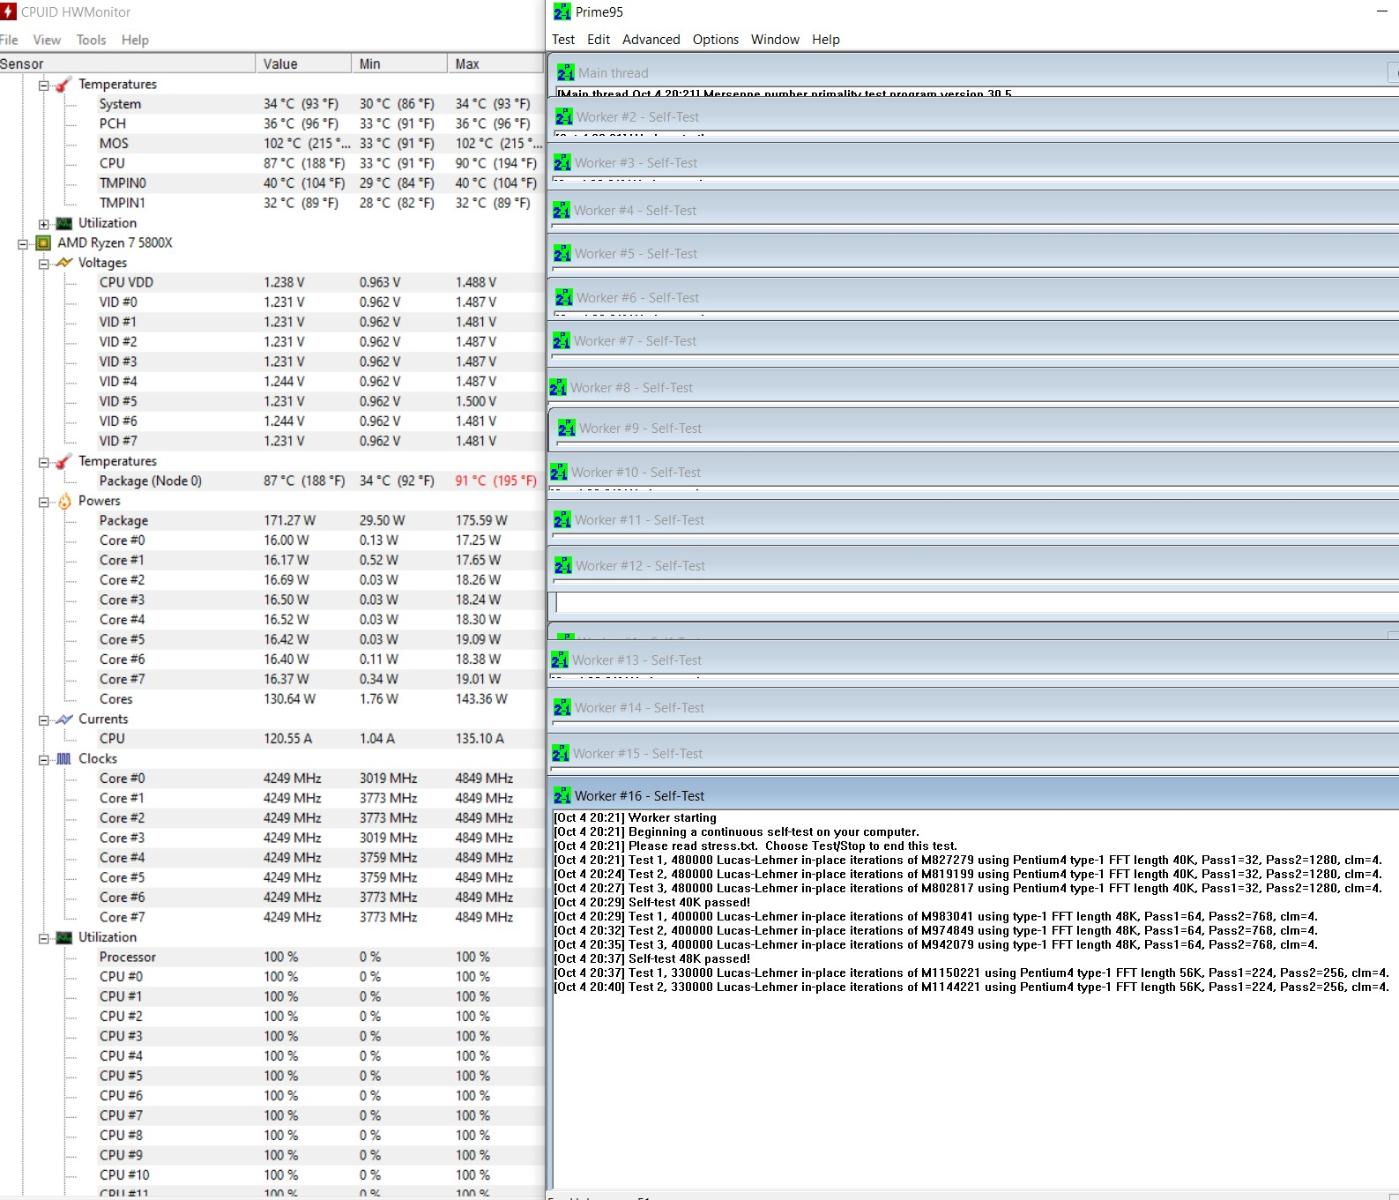Collapse the Voltages tree node
Viewport: 1399px width, 1200px height.
(44, 264)
